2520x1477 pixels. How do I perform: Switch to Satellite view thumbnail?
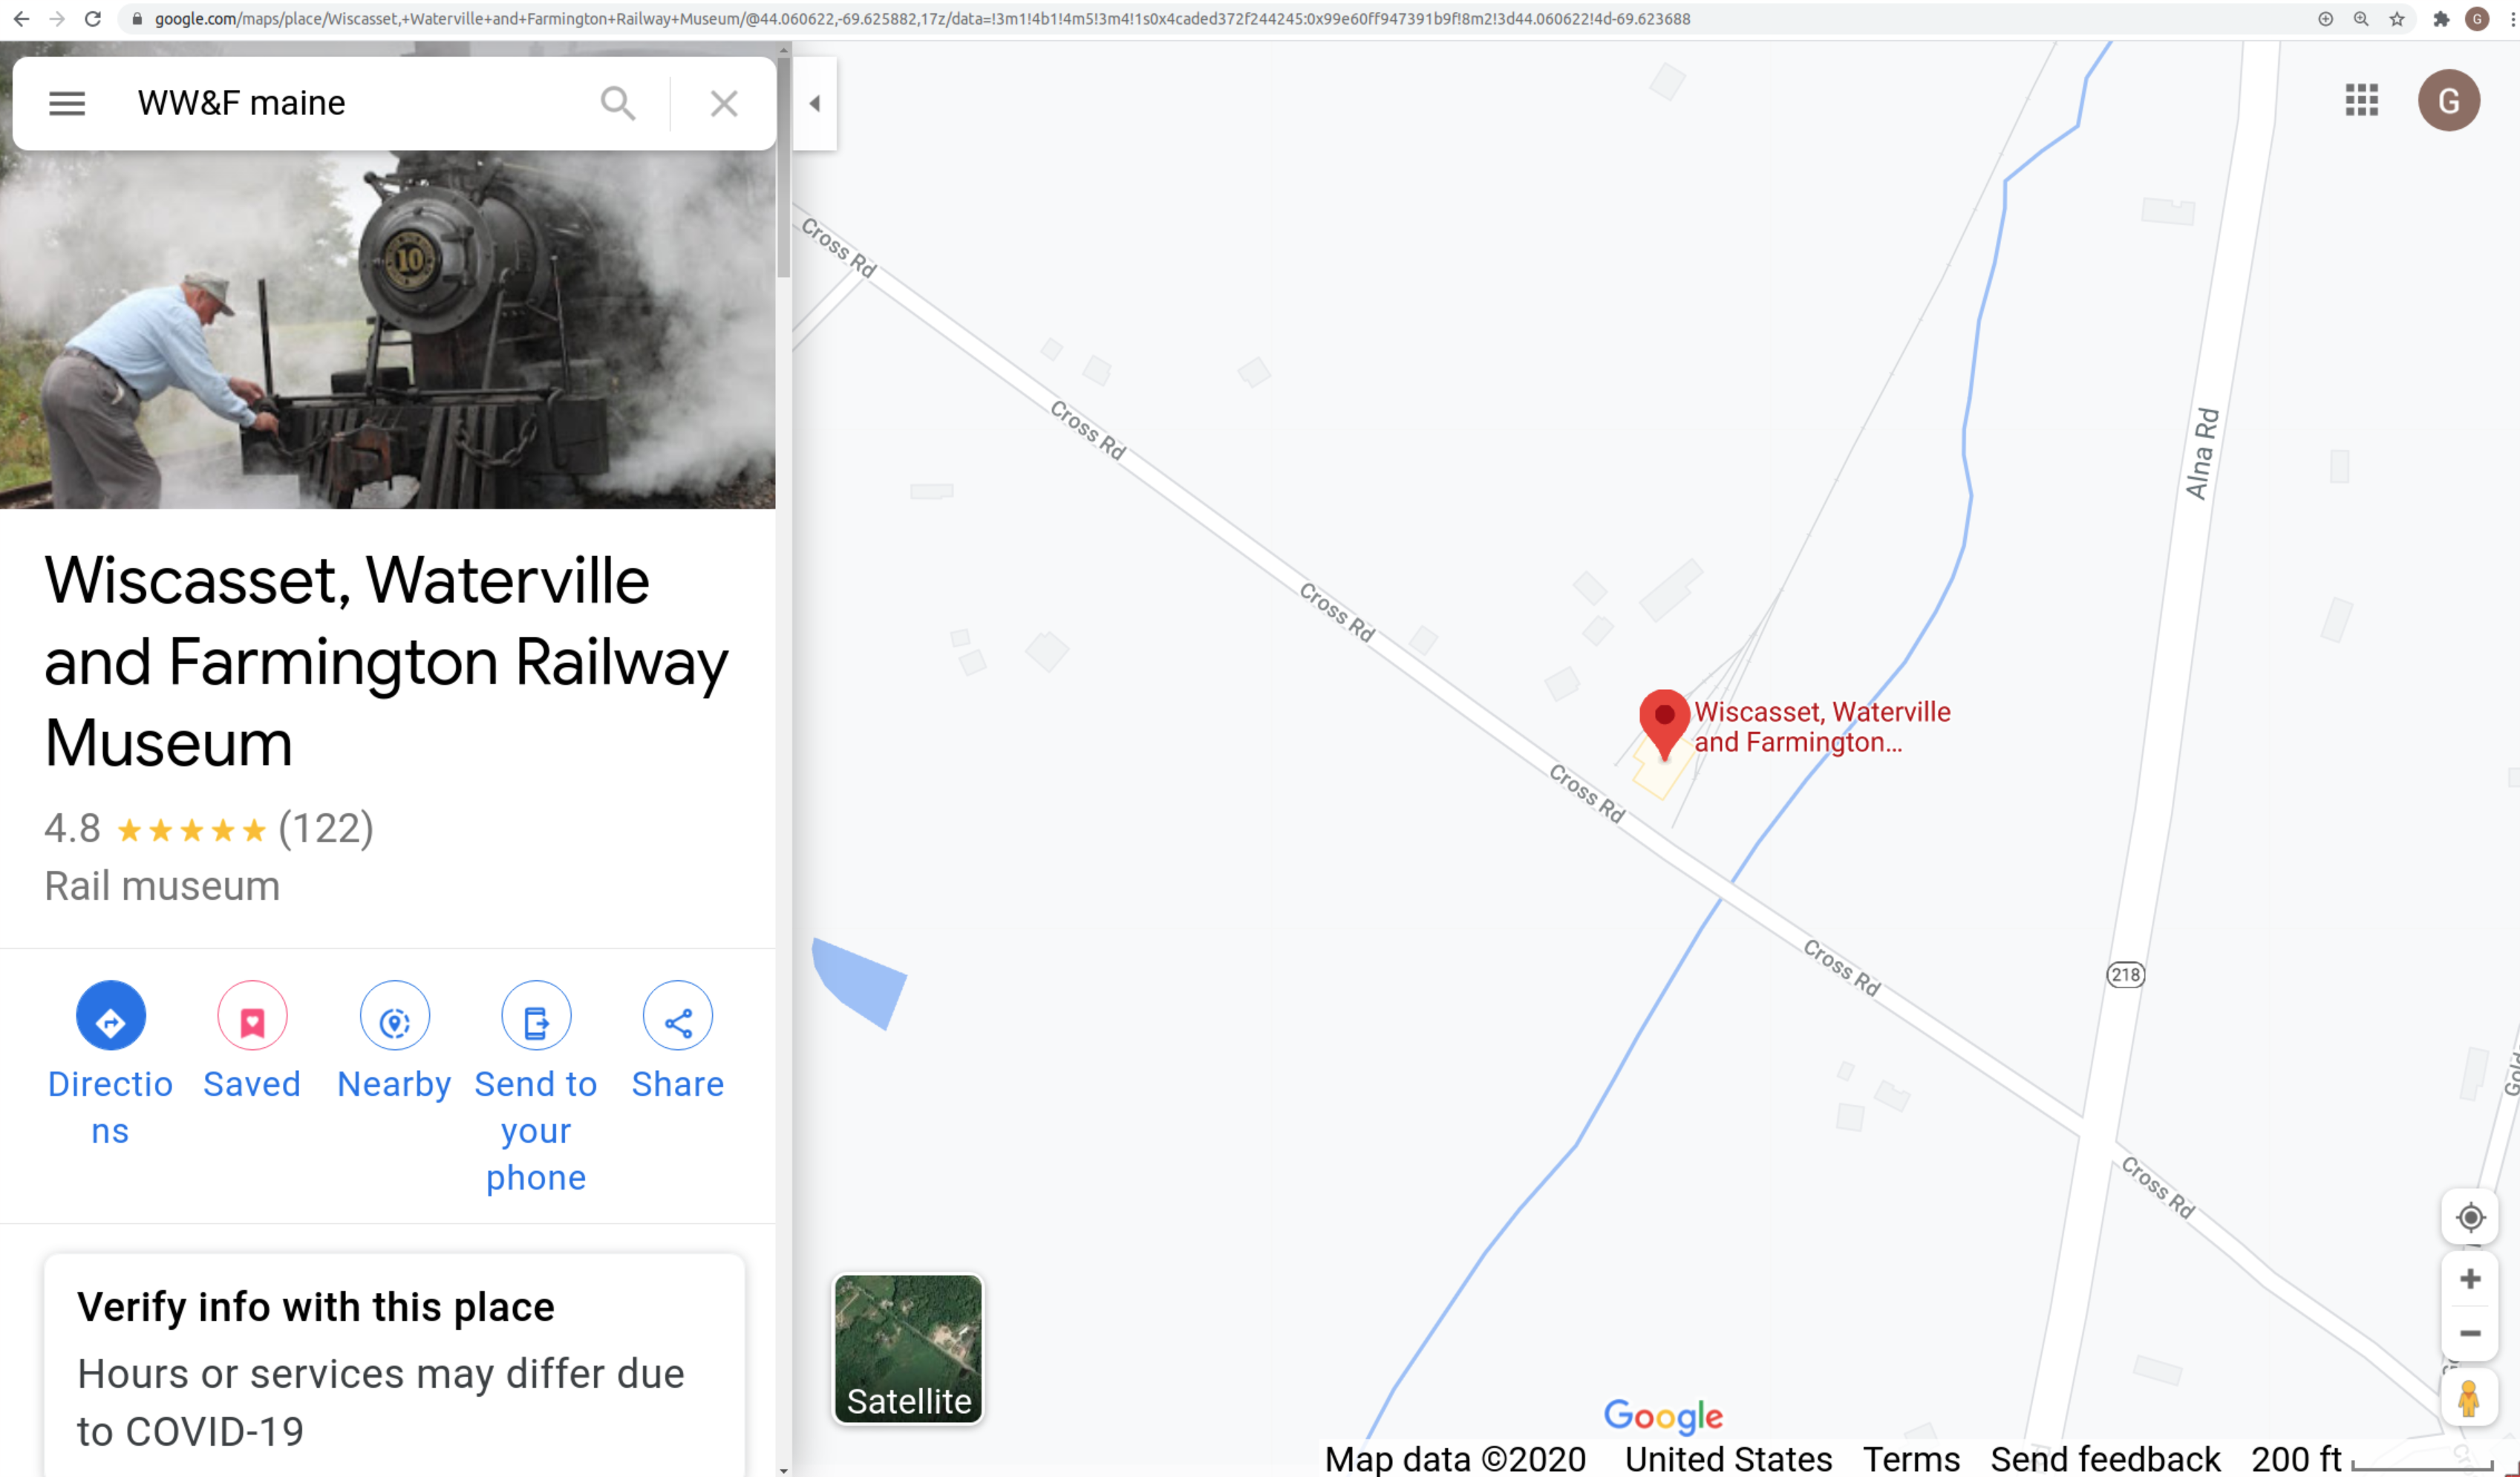tap(908, 1349)
